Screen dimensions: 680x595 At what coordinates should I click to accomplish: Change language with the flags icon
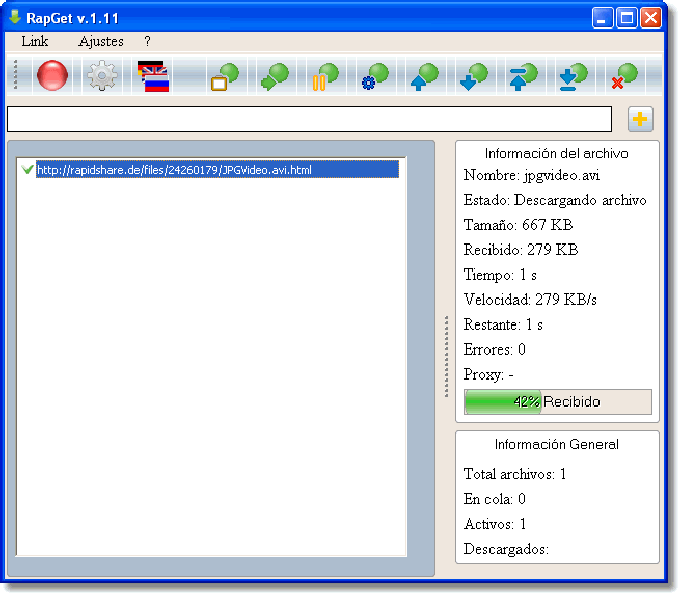click(153, 76)
